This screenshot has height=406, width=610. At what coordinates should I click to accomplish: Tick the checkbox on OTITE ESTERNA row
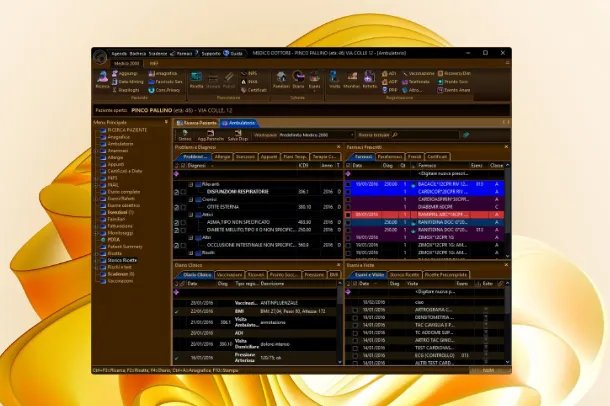(184, 207)
